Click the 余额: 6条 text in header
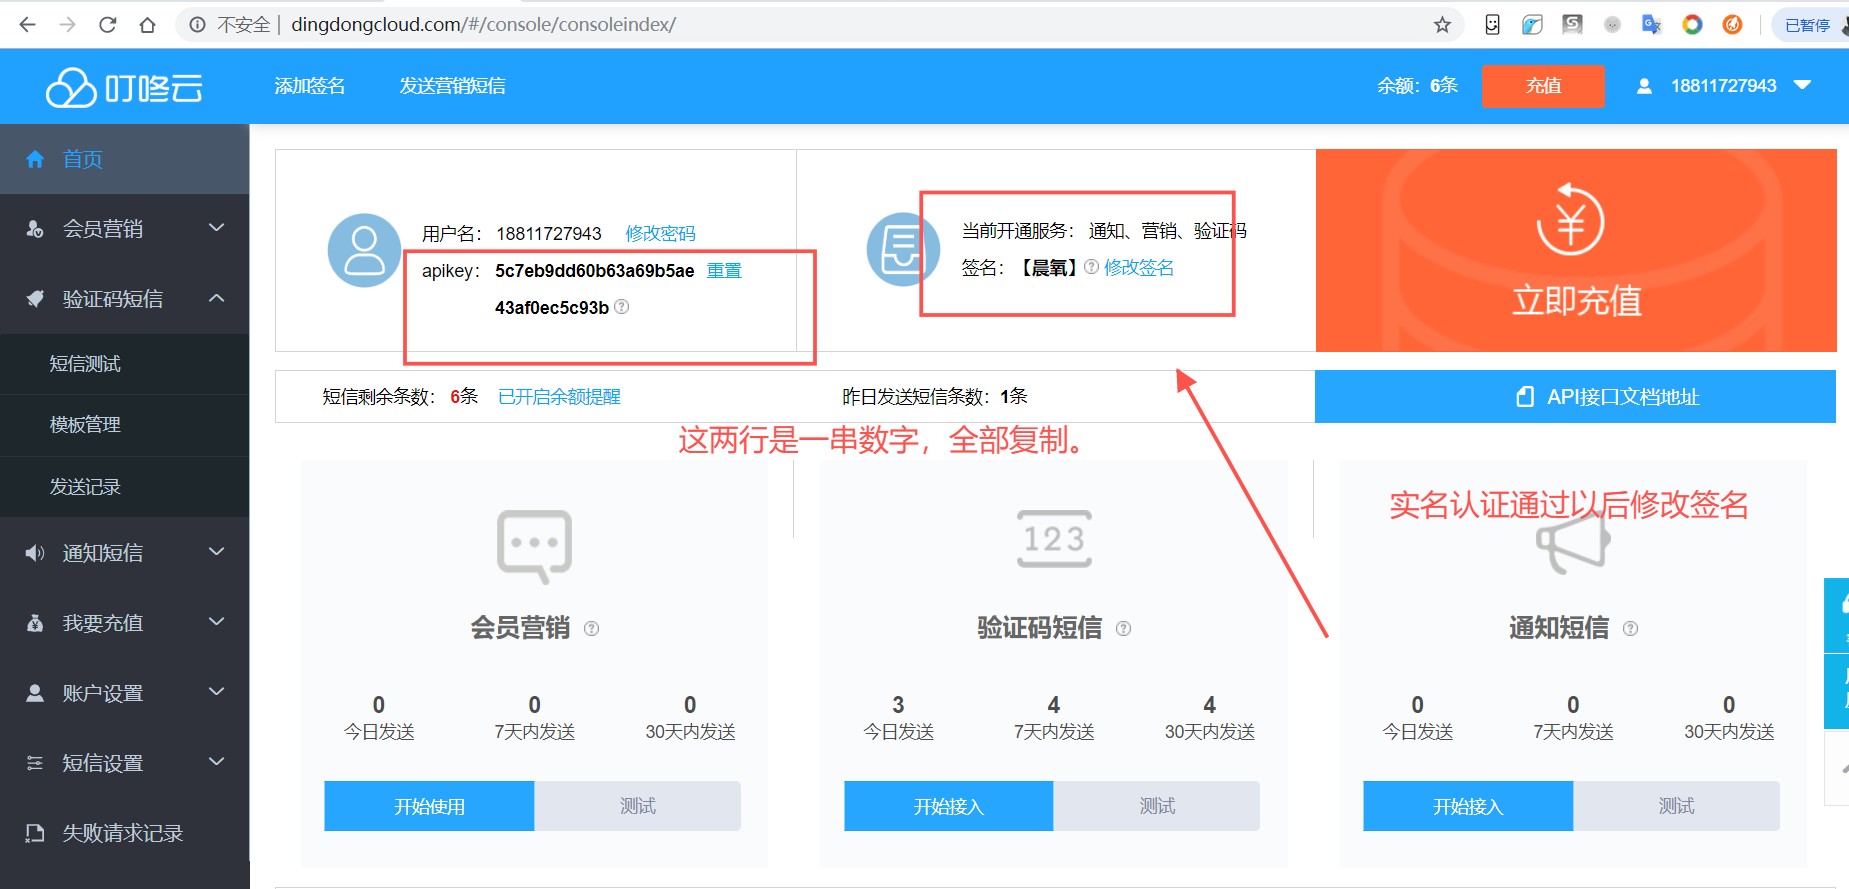Screen dimensions: 1849x889 1417,86
